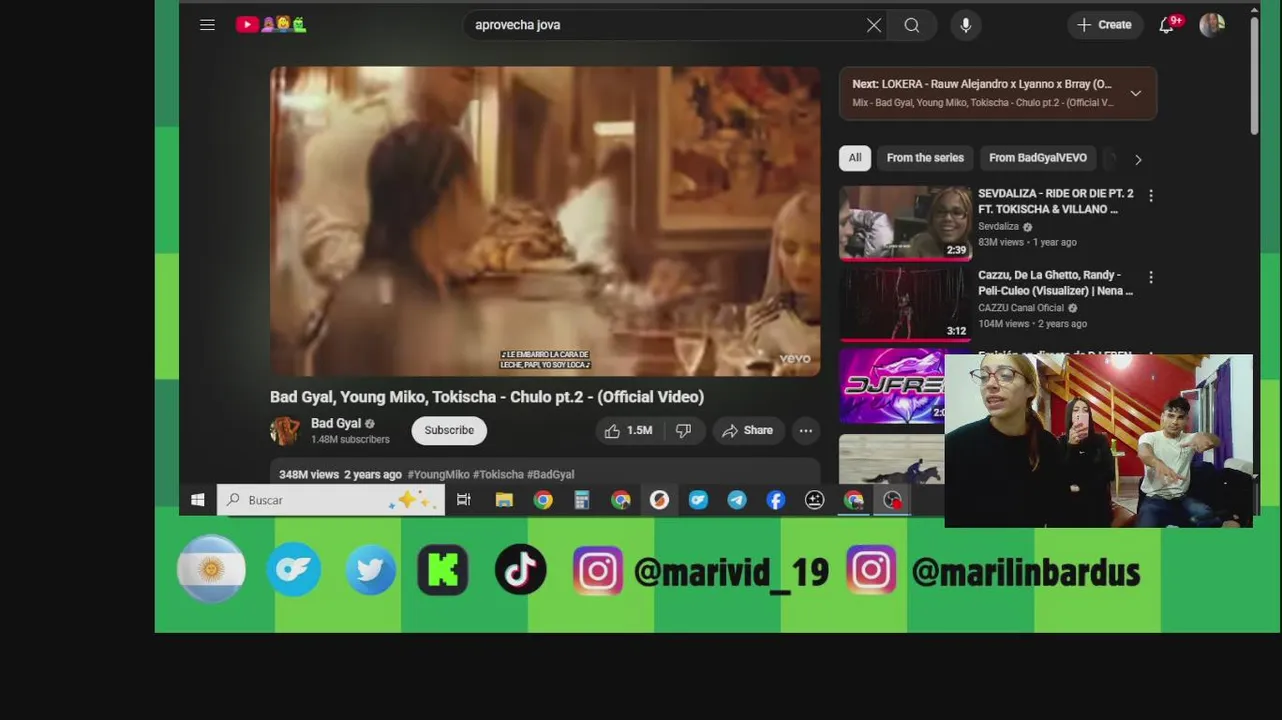
Task: Open the account avatar menu
Action: [1212, 25]
